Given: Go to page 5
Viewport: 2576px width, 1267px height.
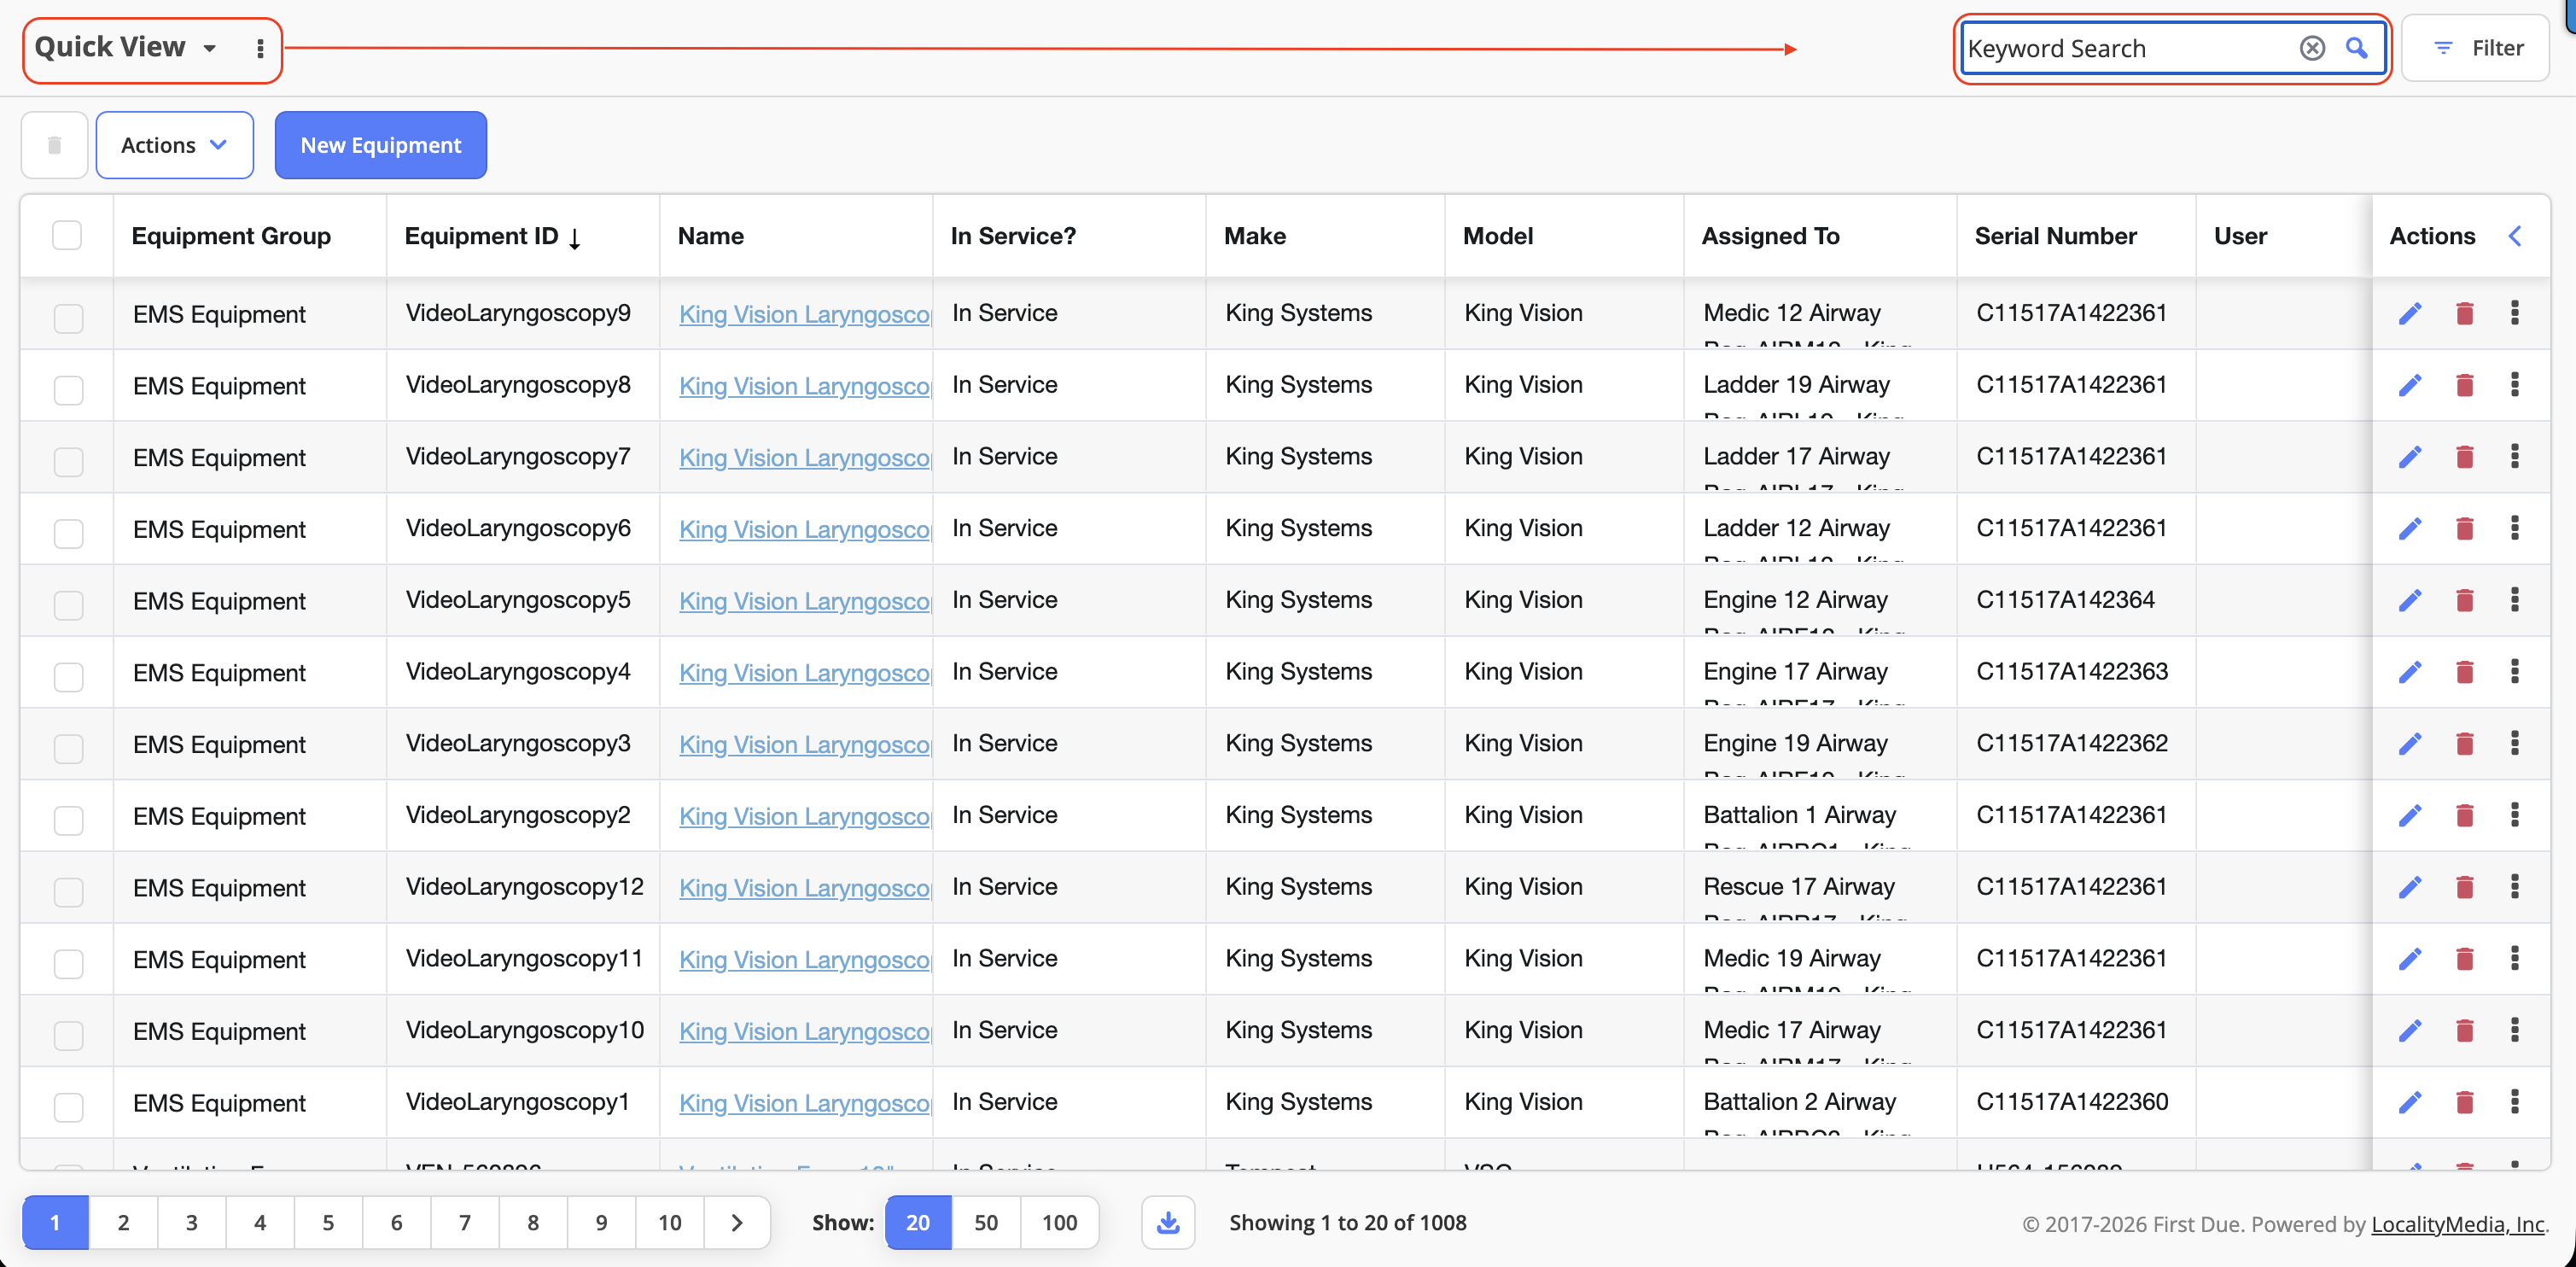Looking at the screenshot, I should click(328, 1222).
